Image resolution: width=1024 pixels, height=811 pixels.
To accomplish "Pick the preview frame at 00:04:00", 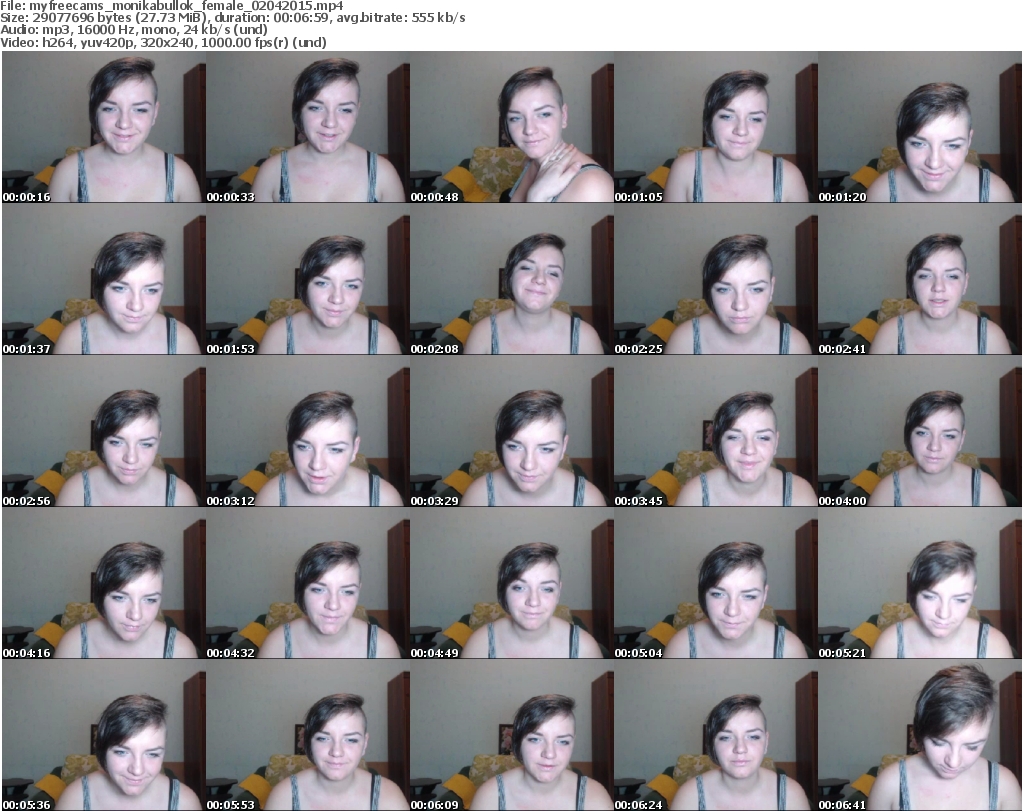I will tap(920, 431).
